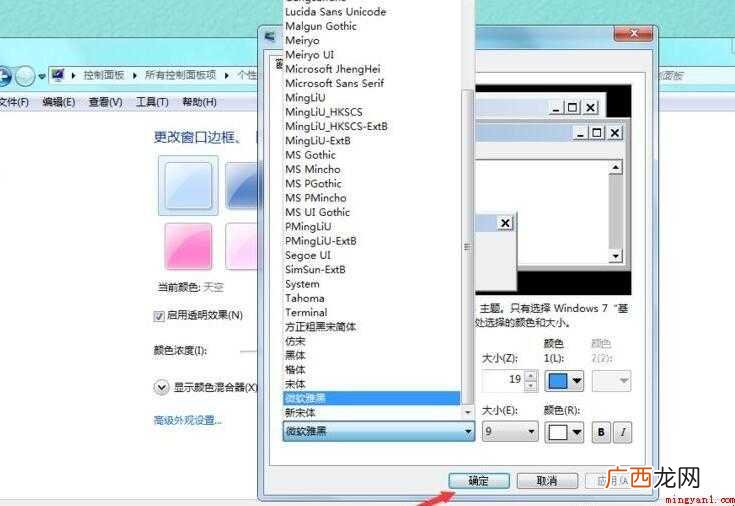Image resolution: width=735 pixels, height=506 pixels.
Task: Select MS PMincho font
Action: [x=315, y=198]
